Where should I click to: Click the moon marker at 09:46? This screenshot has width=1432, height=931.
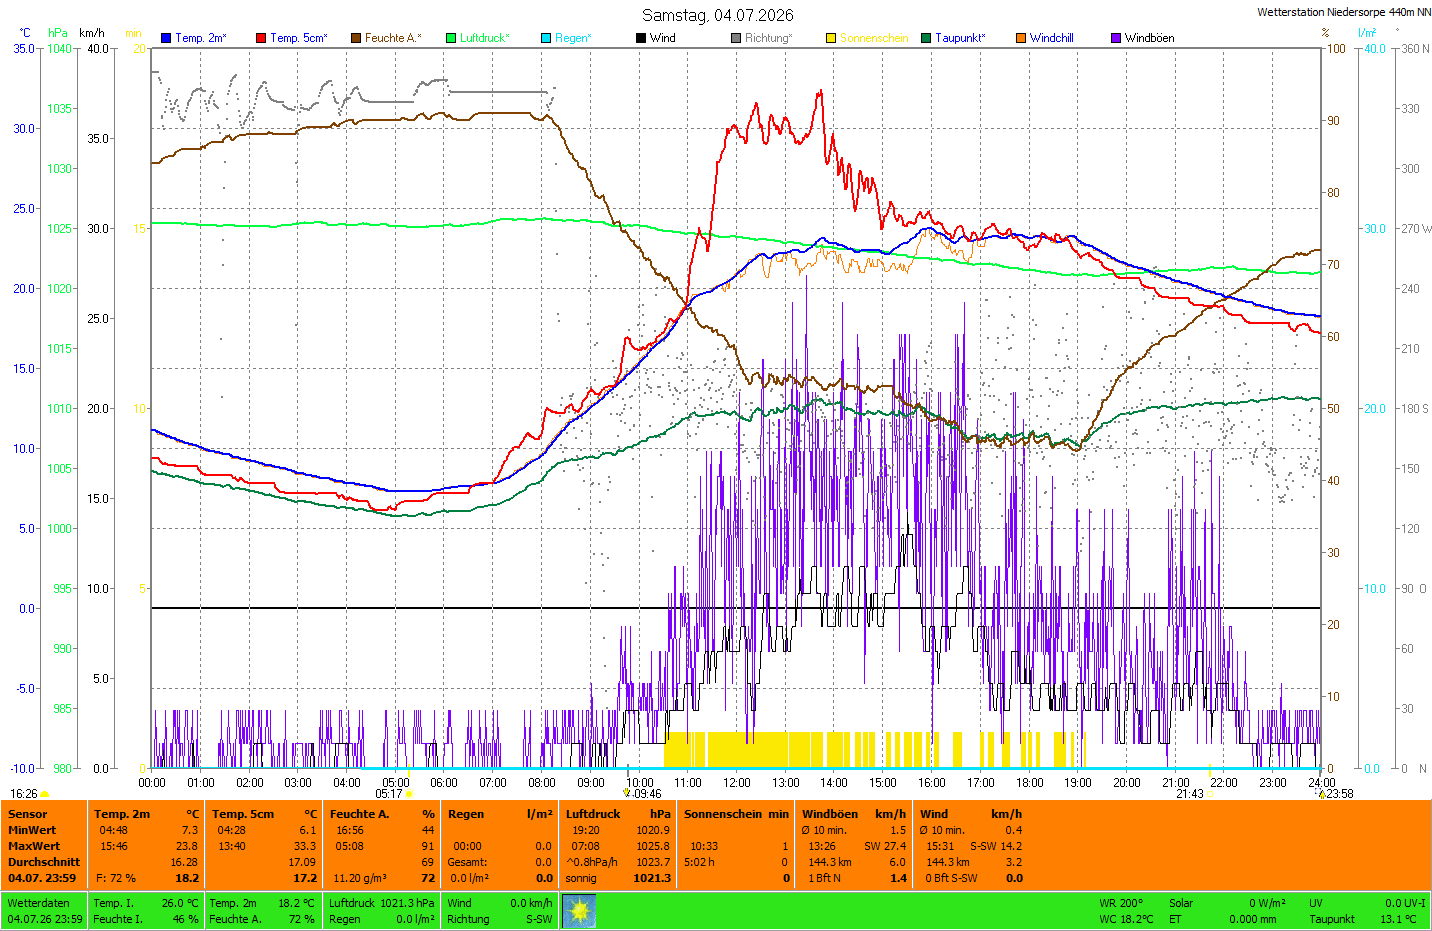pyautogui.click(x=627, y=793)
